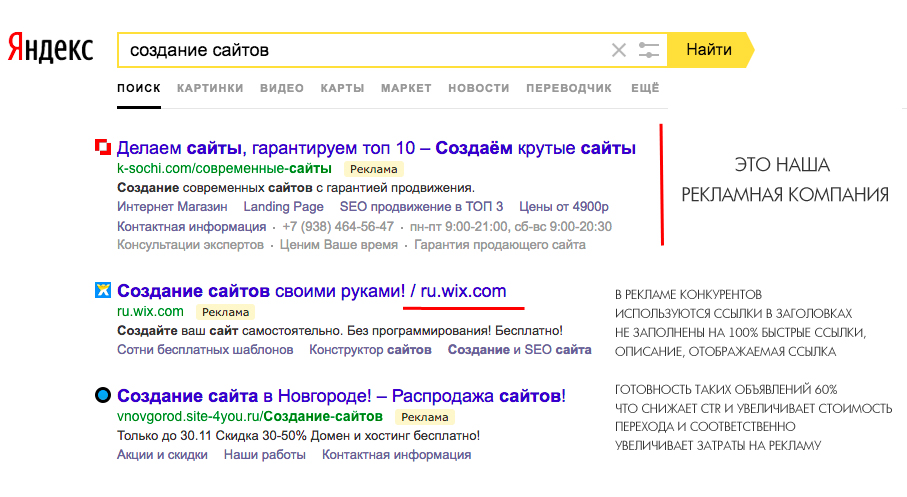This screenshot has width=907, height=497.
Task: Switch to the Переводчик tab
Action: pos(569,88)
